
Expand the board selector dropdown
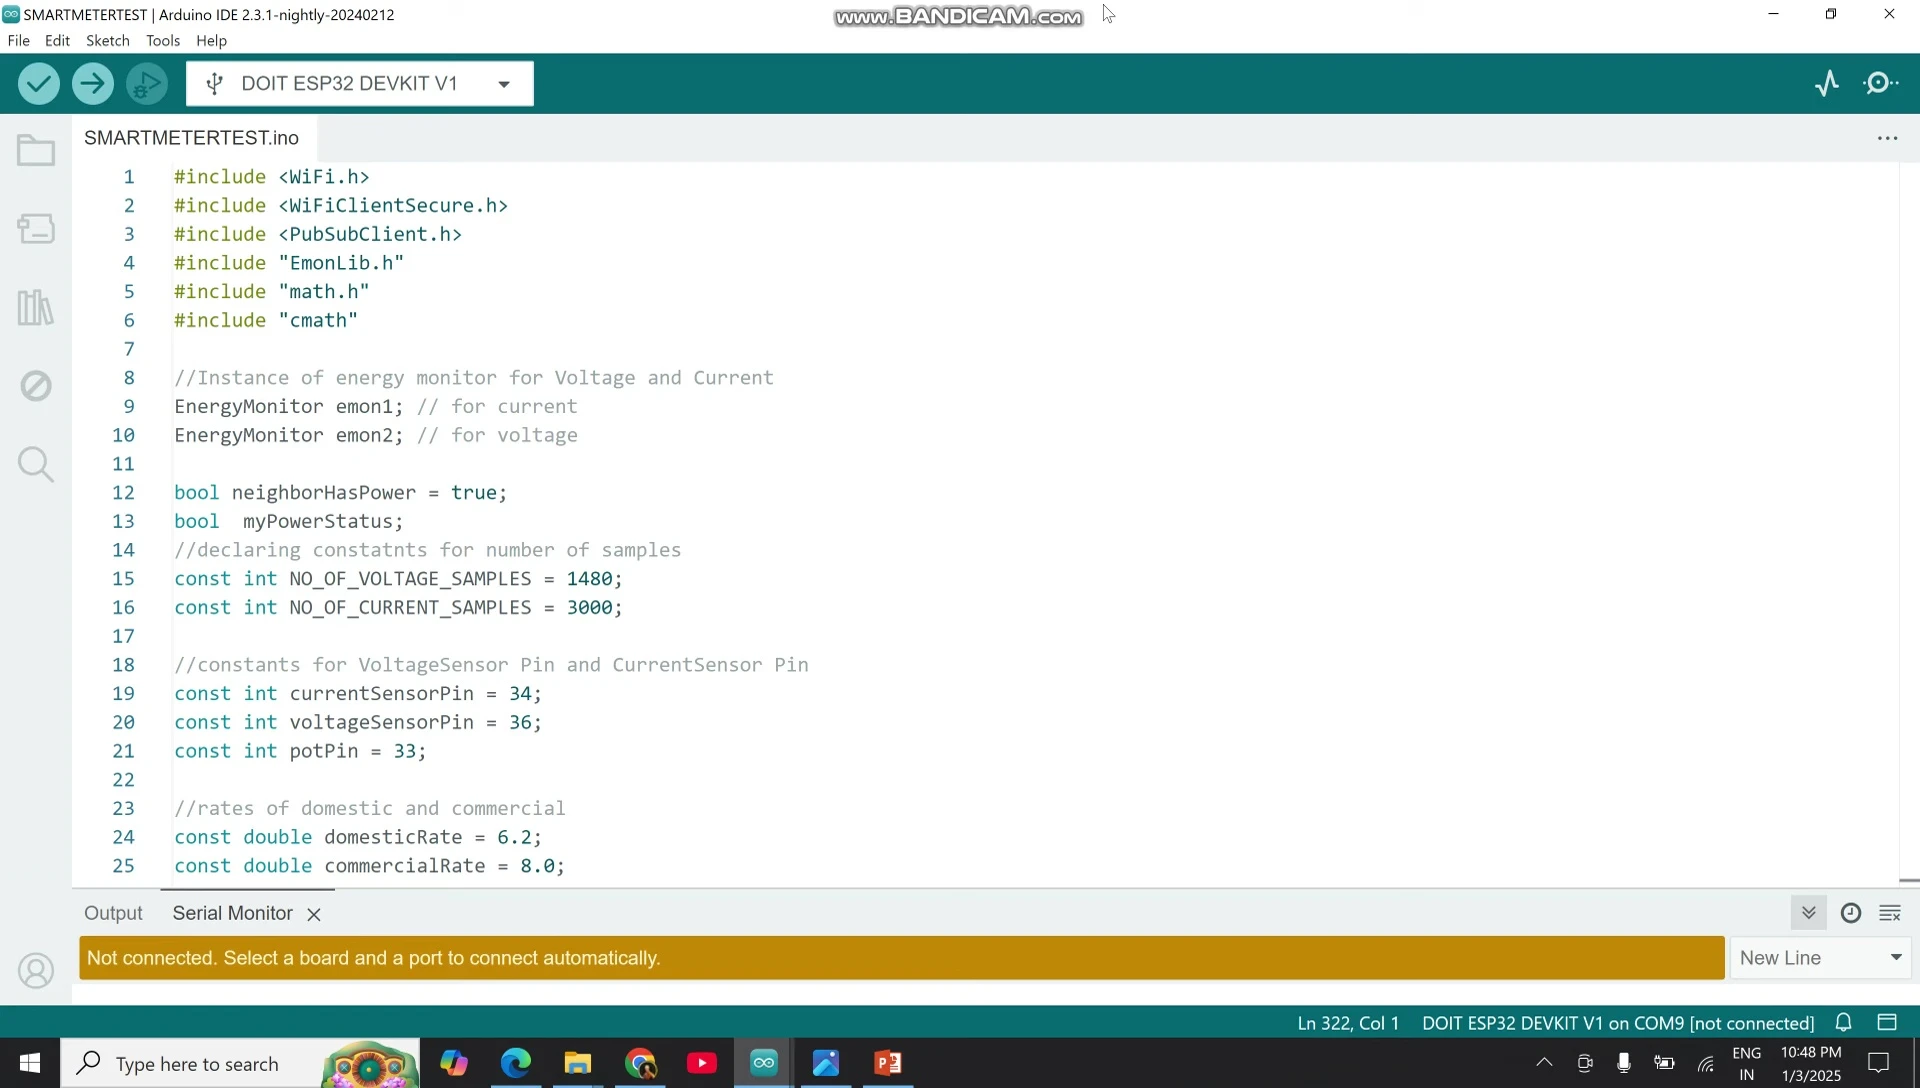click(x=504, y=84)
